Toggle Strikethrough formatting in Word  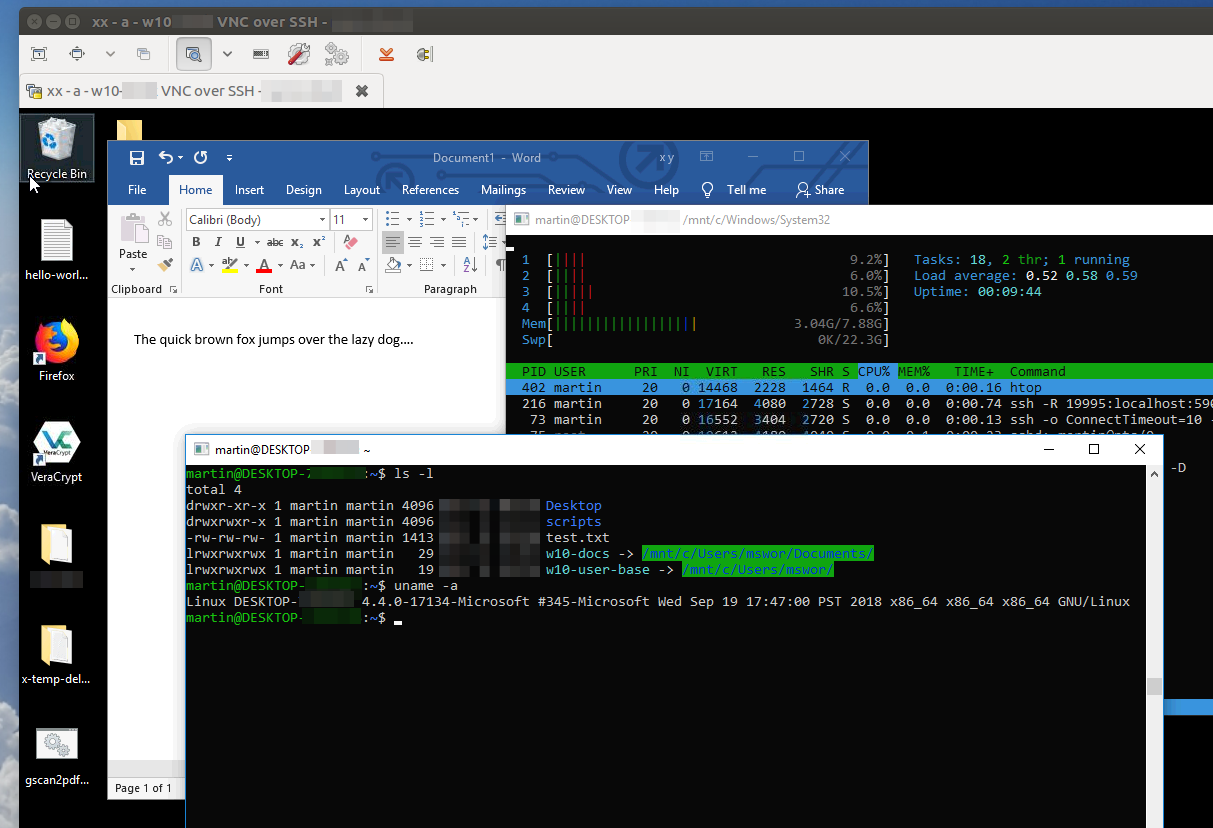274,242
